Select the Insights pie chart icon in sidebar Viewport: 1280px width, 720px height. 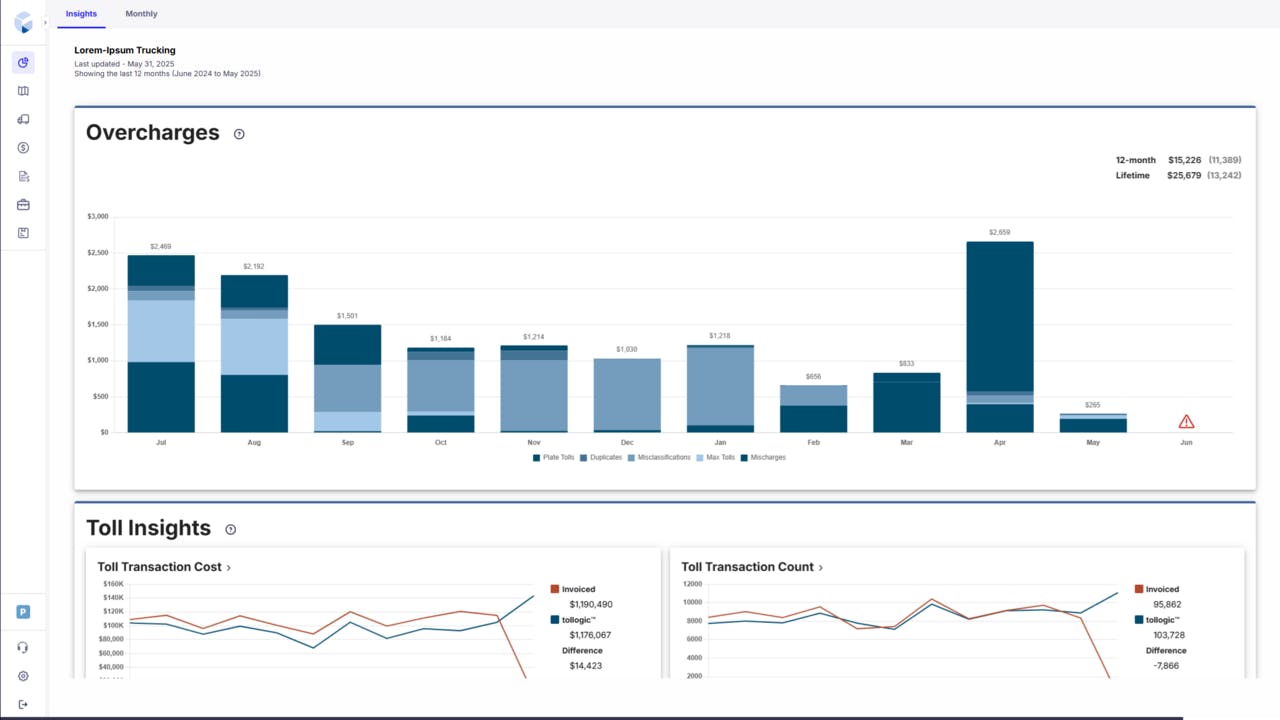pos(22,62)
